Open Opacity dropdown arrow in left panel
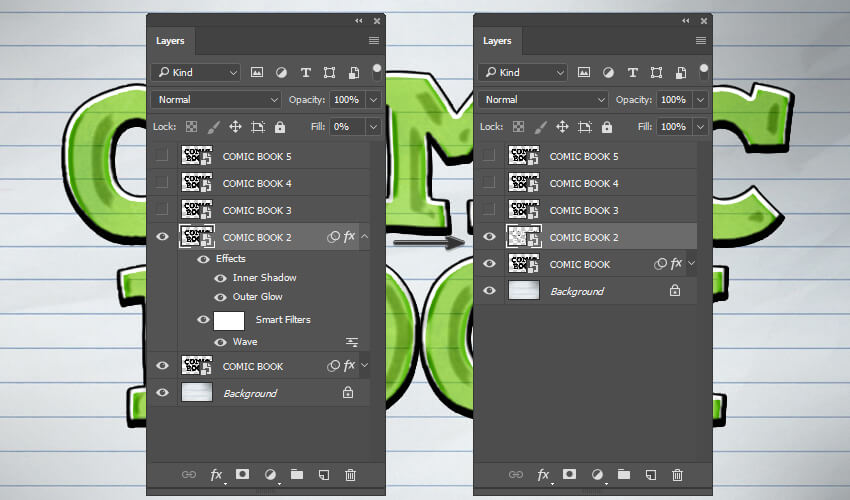Image resolution: width=850 pixels, height=500 pixels. [x=374, y=100]
